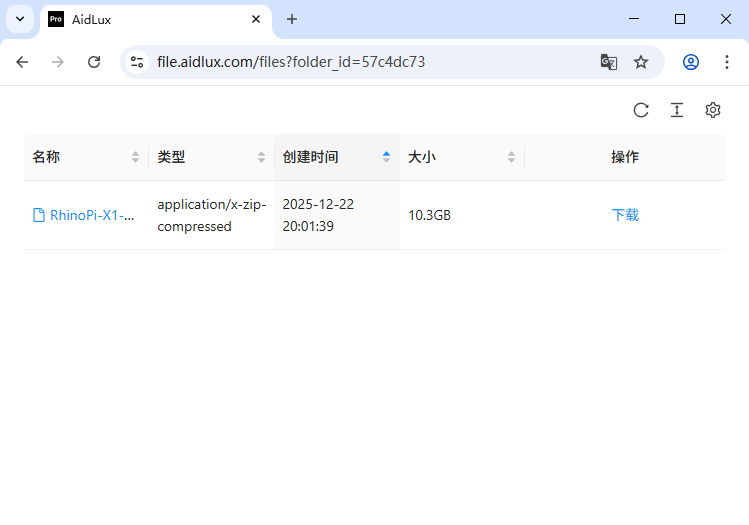Image resolution: width=749 pixels, height=525 pixels.
Task: Bookmark this page with the star icon
Action: (x=641, y=62)
